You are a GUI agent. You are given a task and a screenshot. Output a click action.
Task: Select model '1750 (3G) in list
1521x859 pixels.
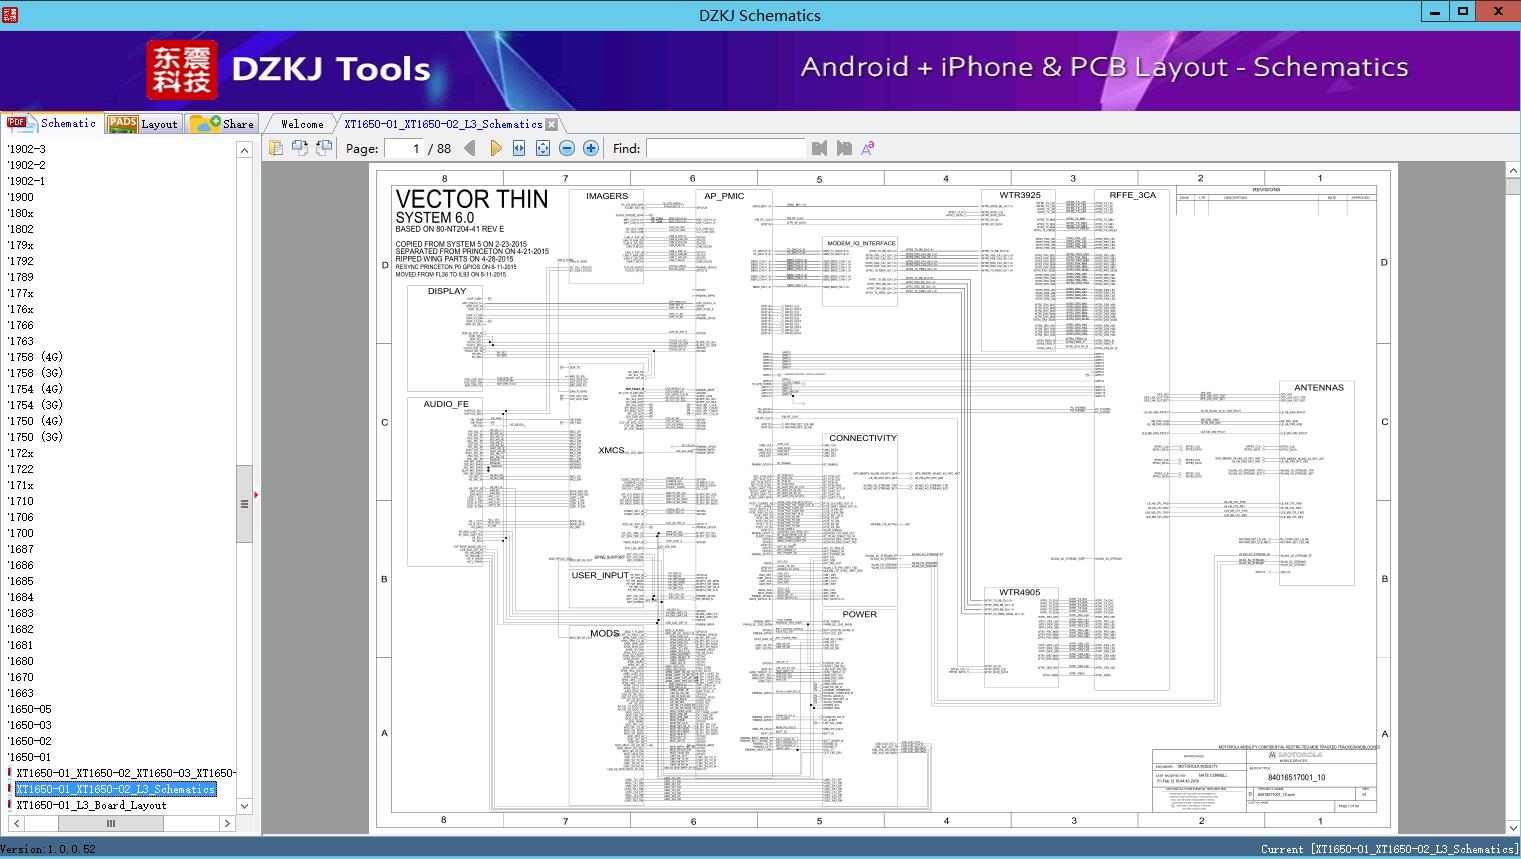[35, 437]
